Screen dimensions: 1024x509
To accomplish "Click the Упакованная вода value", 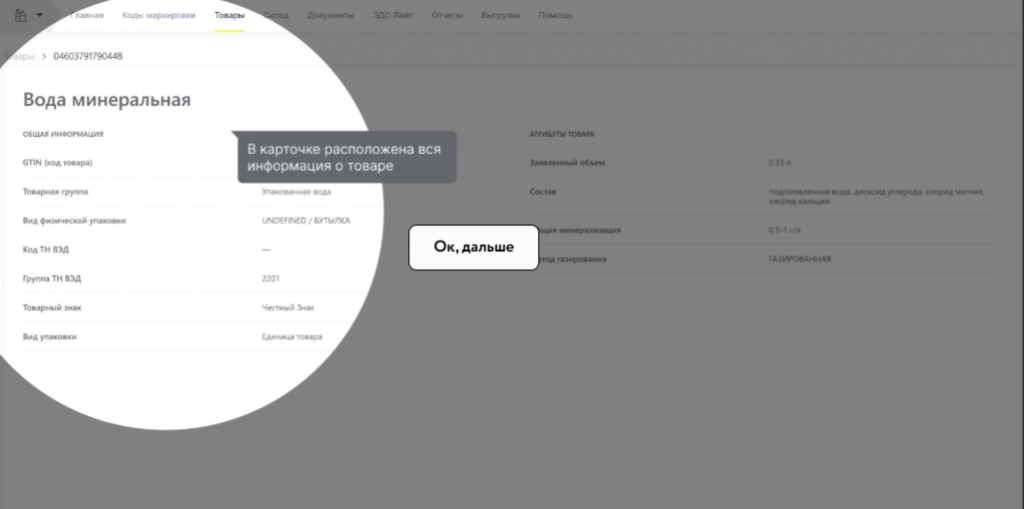I will (x=296, y=192).
